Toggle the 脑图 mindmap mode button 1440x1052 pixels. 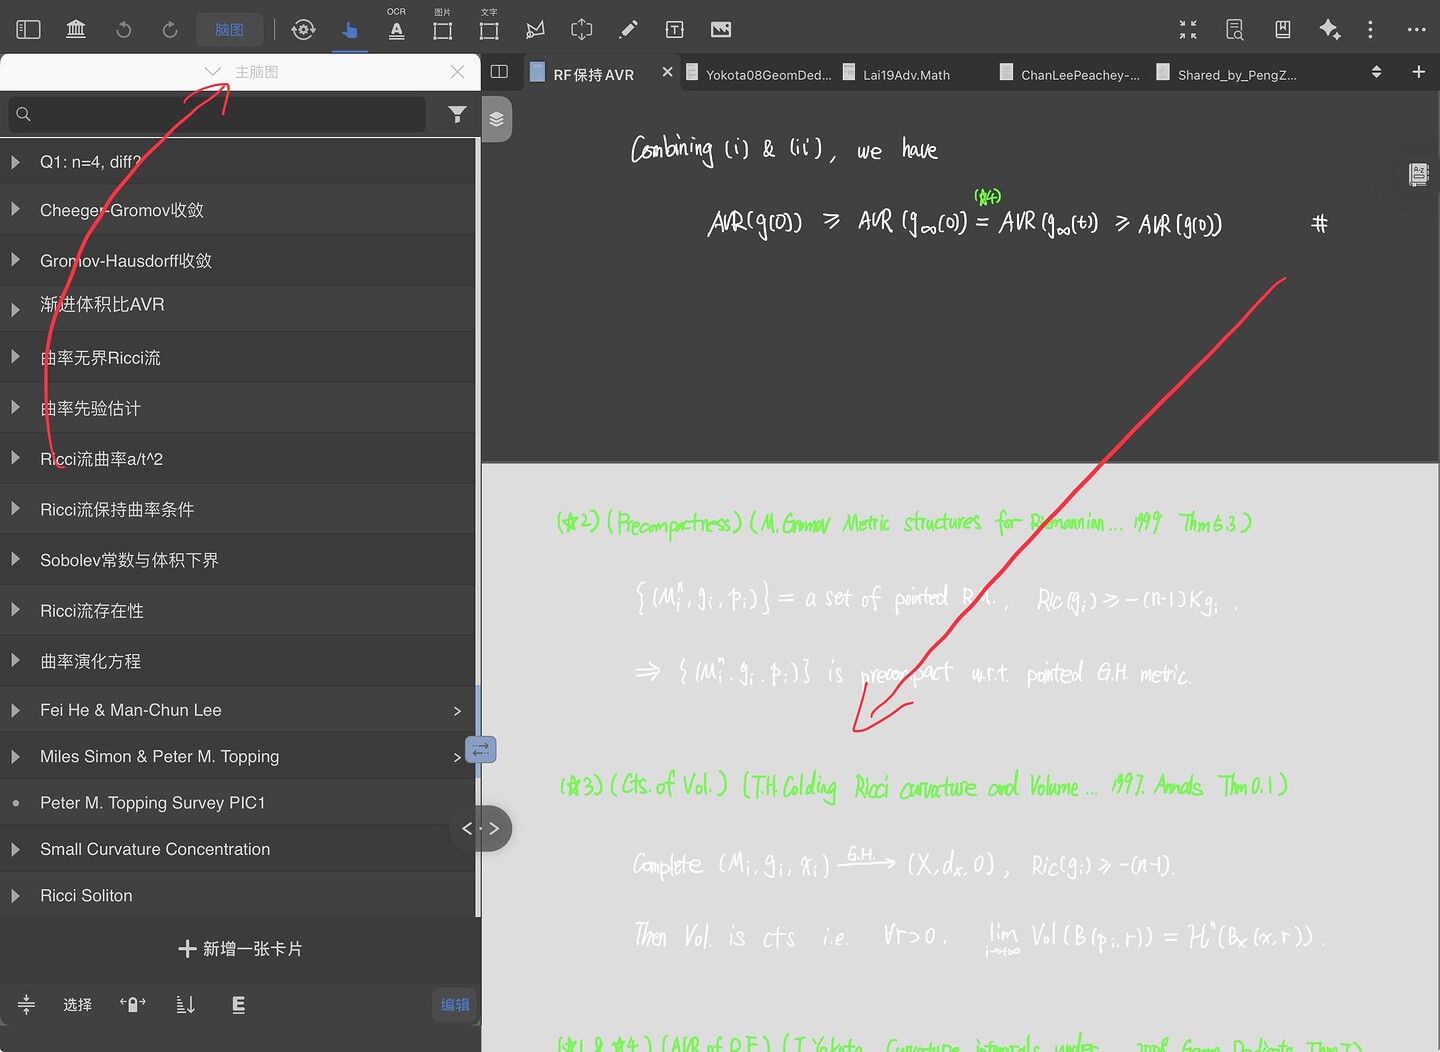229,30
